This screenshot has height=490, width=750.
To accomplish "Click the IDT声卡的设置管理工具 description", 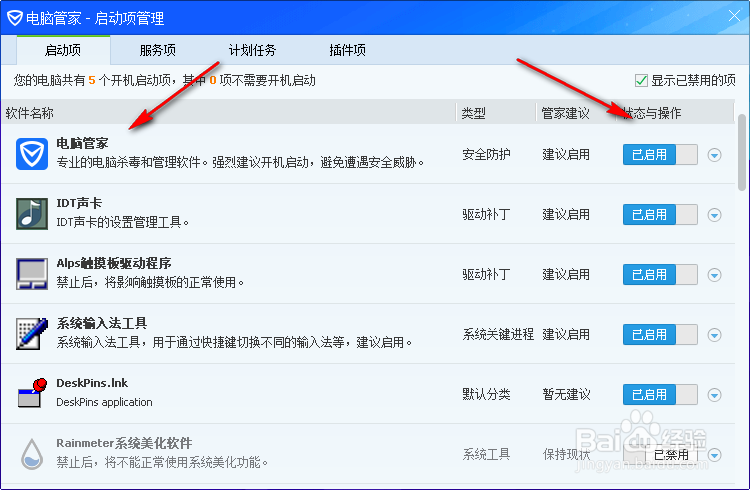I will 122,222.
